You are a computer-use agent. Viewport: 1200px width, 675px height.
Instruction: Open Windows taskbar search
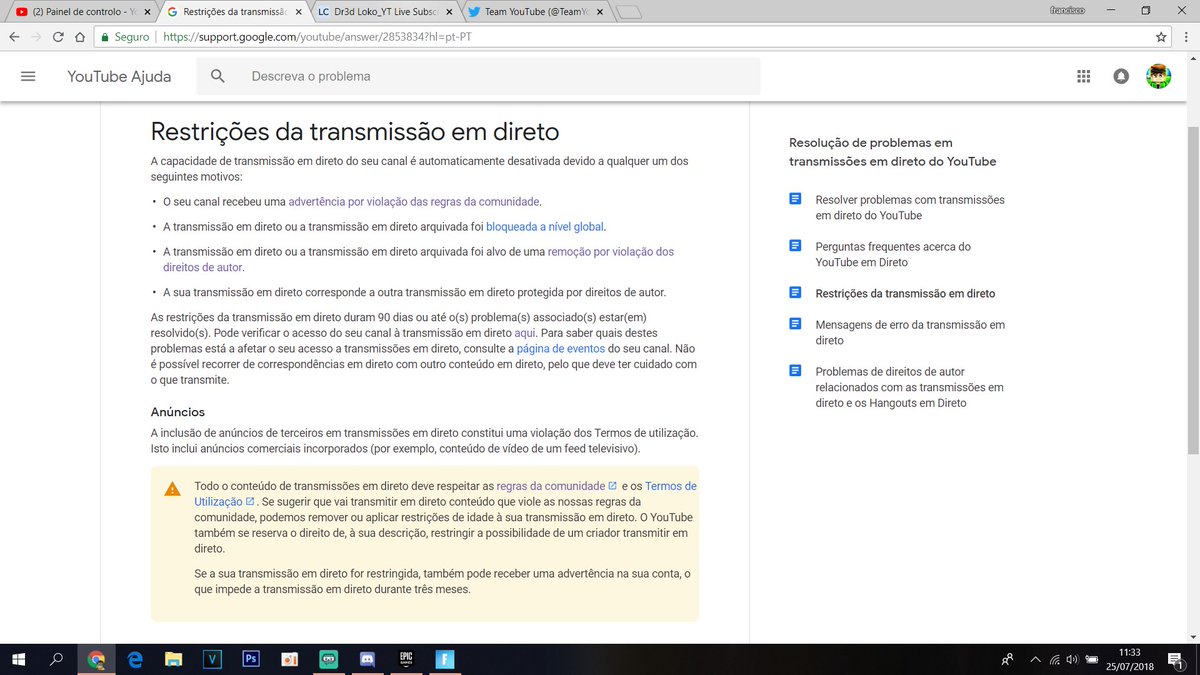57,659
